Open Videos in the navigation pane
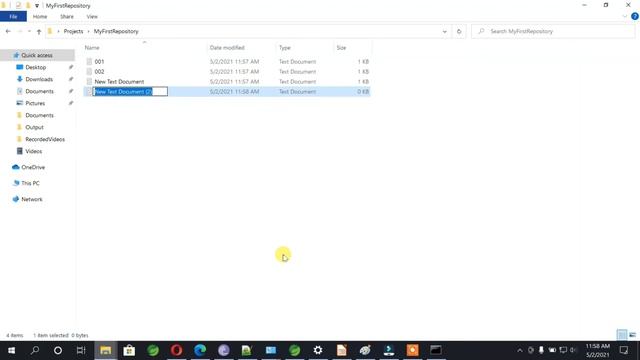 [x=33, y=151]
